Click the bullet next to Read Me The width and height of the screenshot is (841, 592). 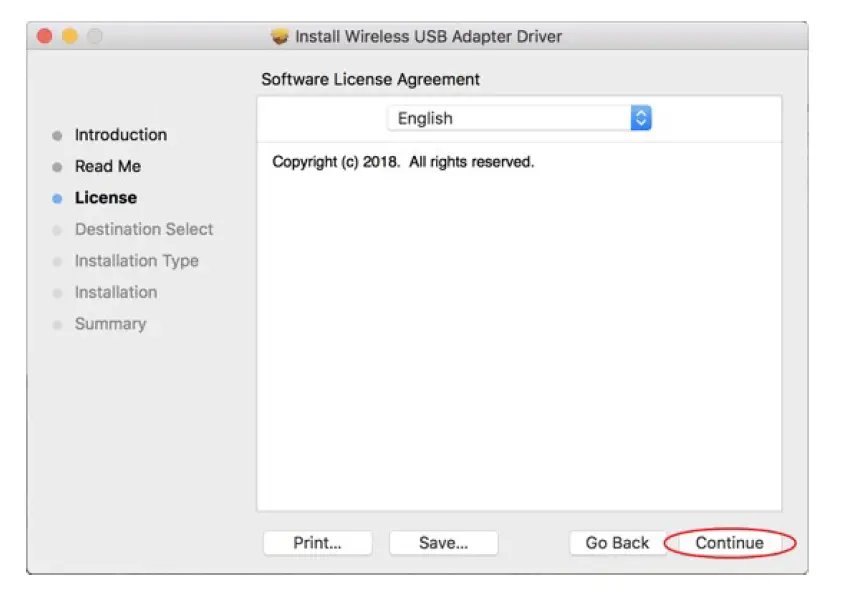pyautogui.click(x=57, y=167)
